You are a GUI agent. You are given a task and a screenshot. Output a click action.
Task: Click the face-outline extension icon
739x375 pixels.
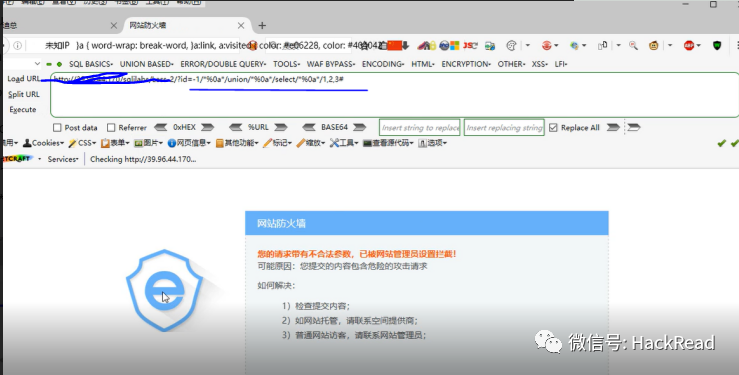[x=511, y=46]
